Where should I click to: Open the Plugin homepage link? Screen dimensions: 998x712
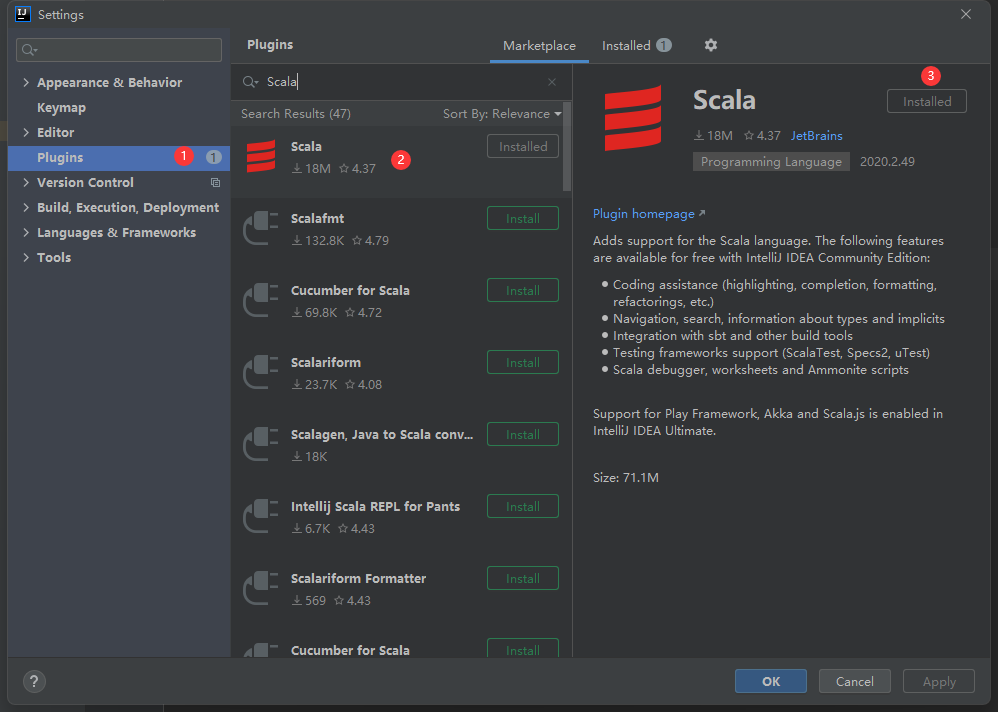click(649, 214)
